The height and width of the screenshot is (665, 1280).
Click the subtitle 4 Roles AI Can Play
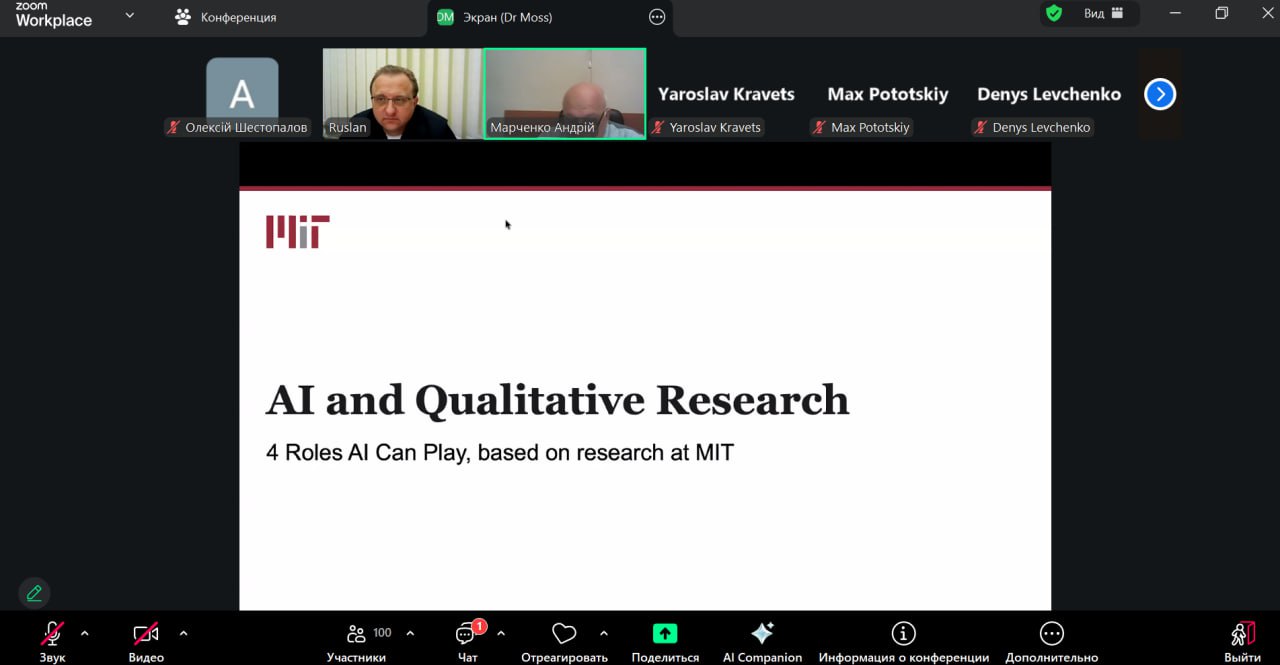pyautogui.click(x=366, y=452)
